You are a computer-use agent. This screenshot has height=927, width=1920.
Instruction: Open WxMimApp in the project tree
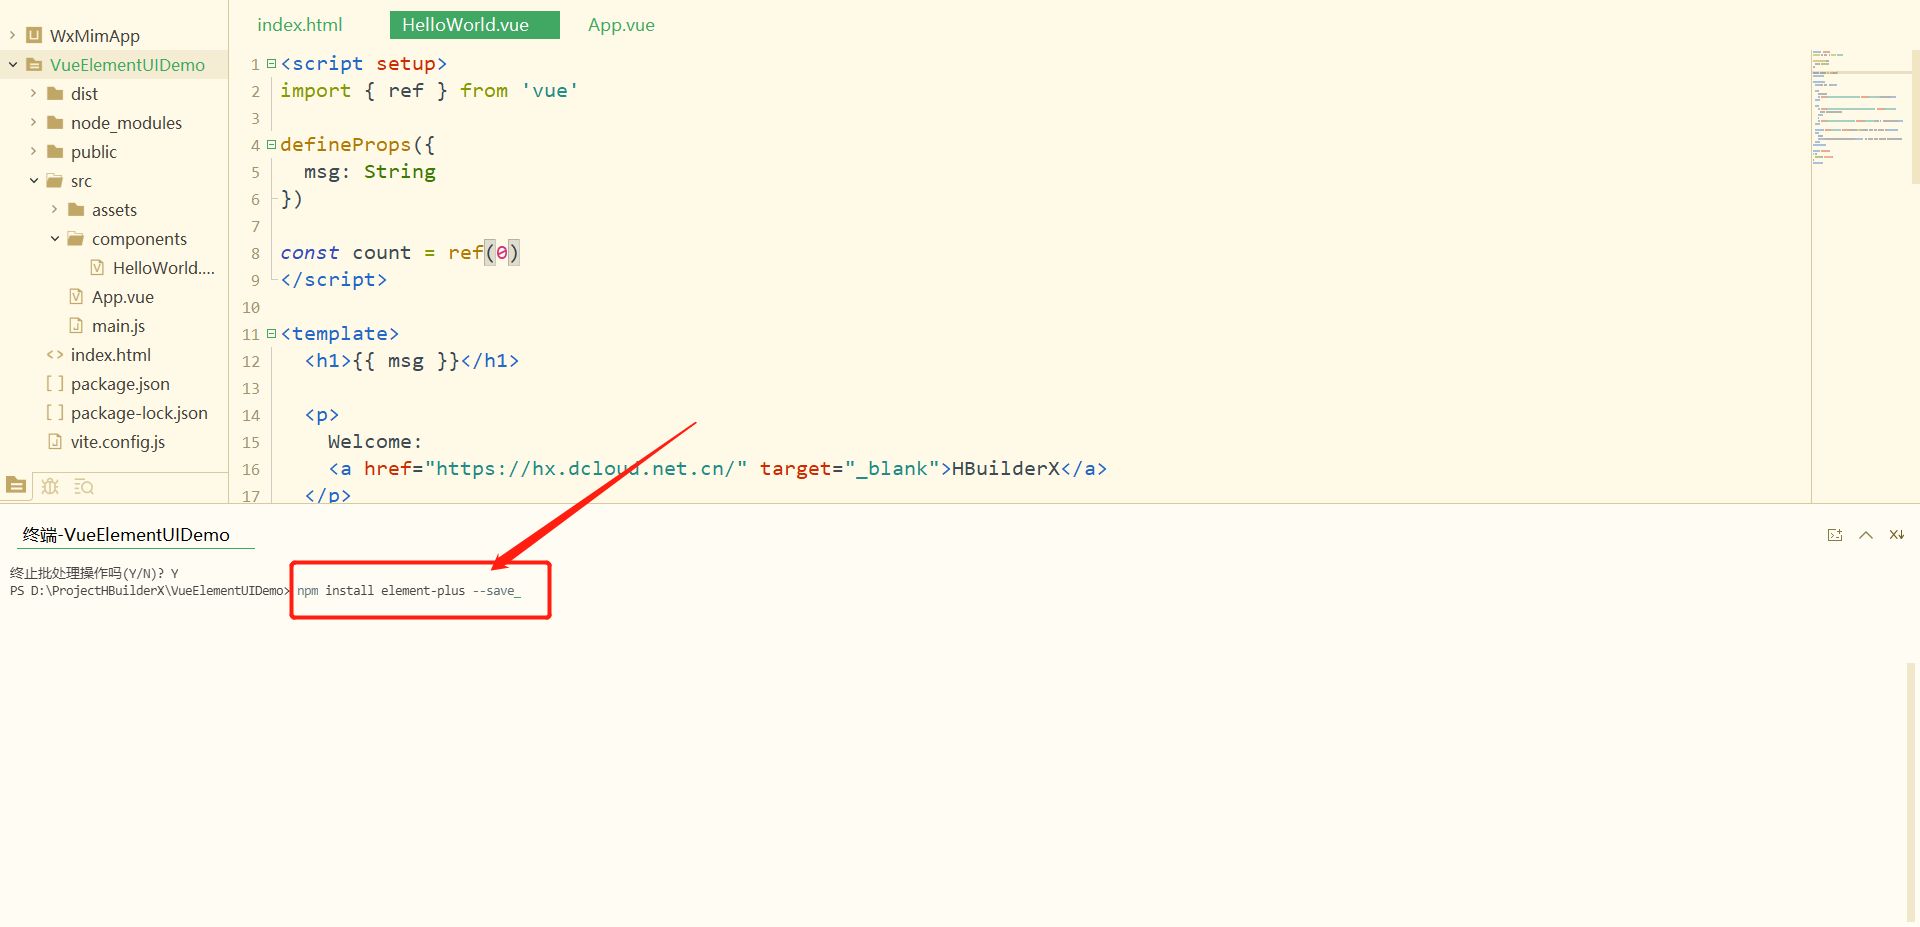click(95, 36)
